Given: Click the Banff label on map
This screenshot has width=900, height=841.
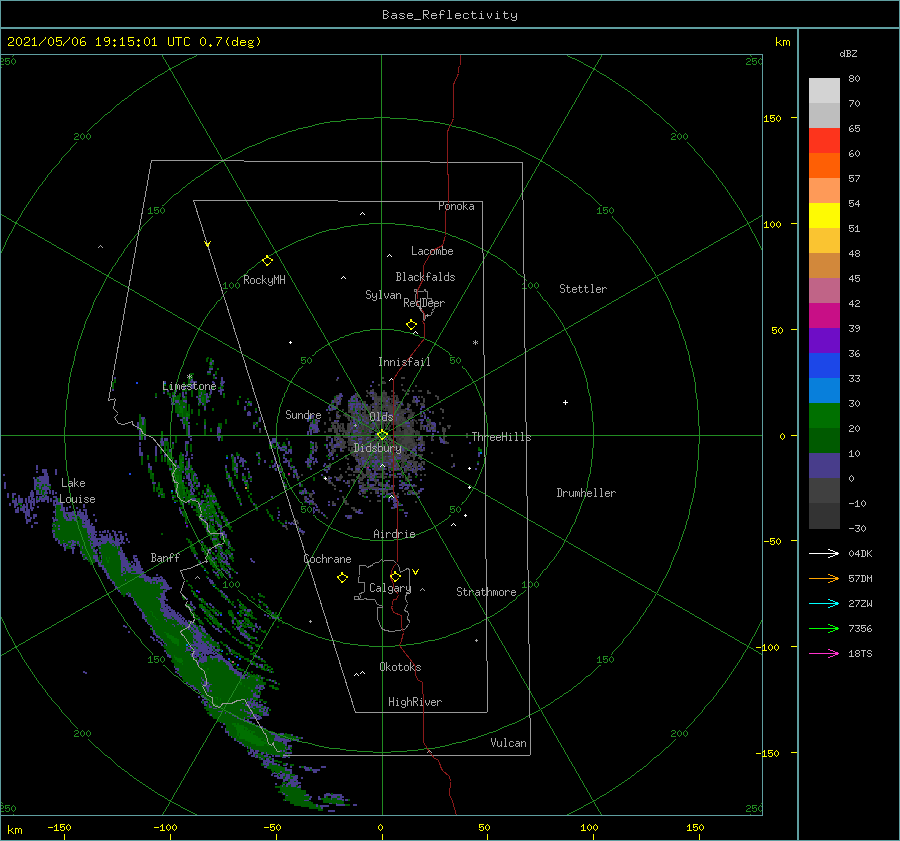Looking at the screenshot, I should [165, 558].
